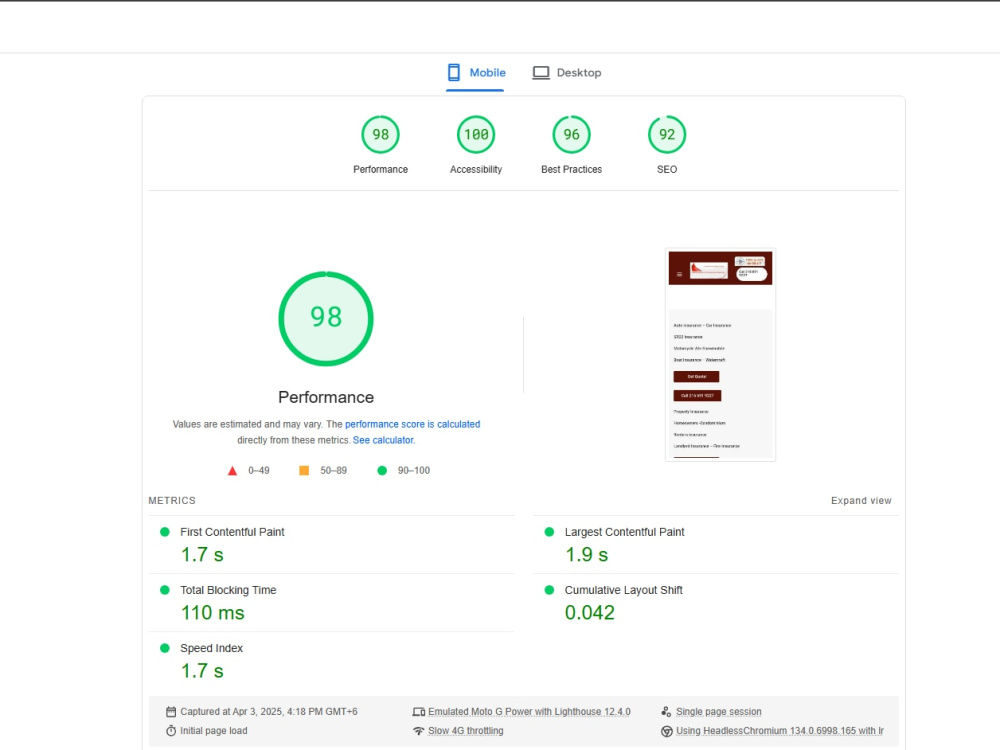
Task: Click the green dot beside Cumulative Layout Shift
Action: [549, 590]
